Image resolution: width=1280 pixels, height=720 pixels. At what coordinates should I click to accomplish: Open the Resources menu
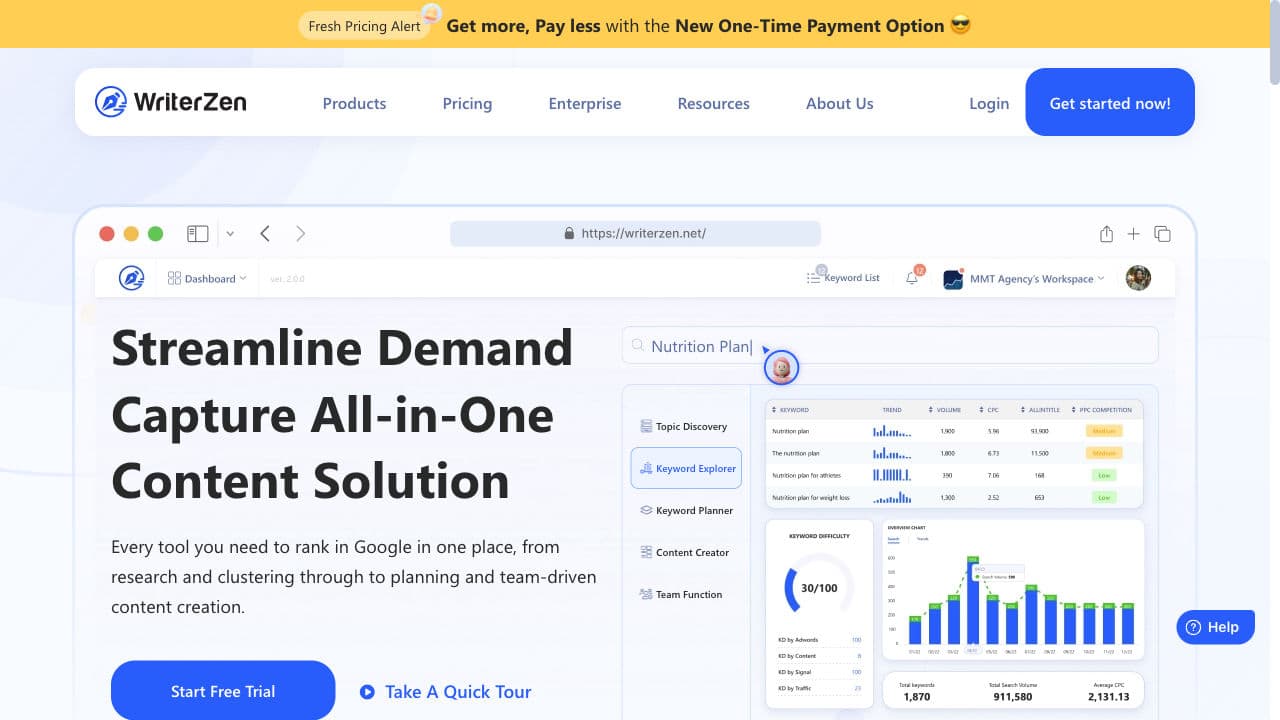(713, 103)
